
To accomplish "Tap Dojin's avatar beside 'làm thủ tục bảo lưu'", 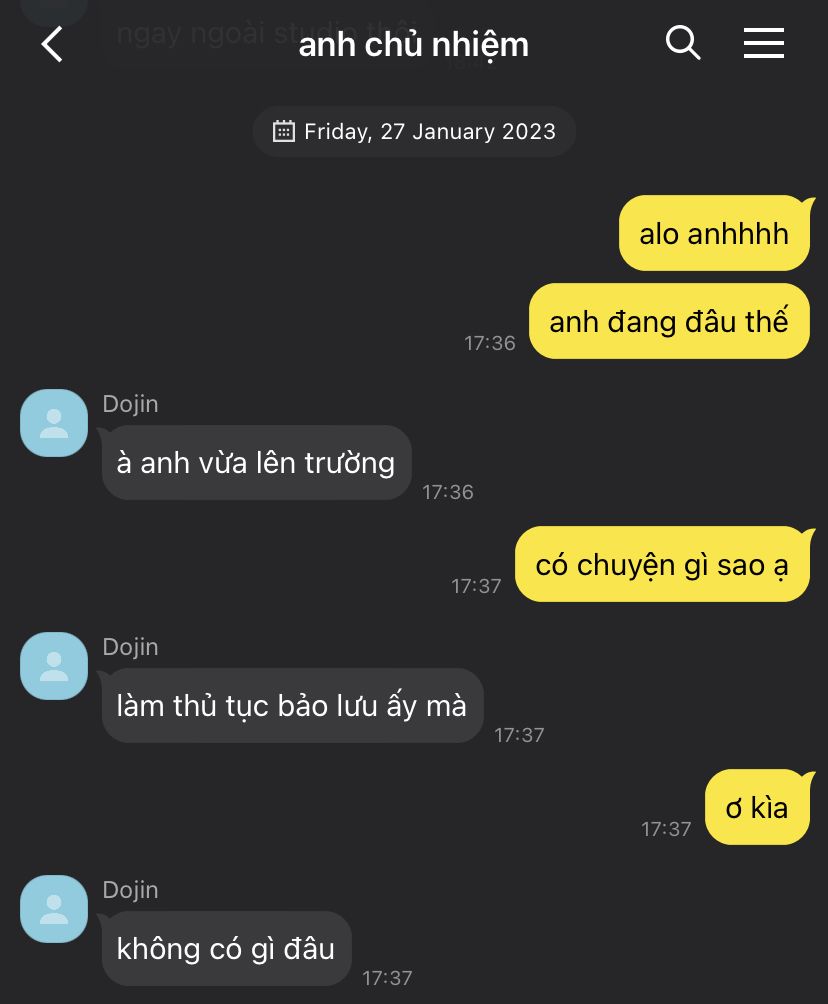I will pos(54,666).
